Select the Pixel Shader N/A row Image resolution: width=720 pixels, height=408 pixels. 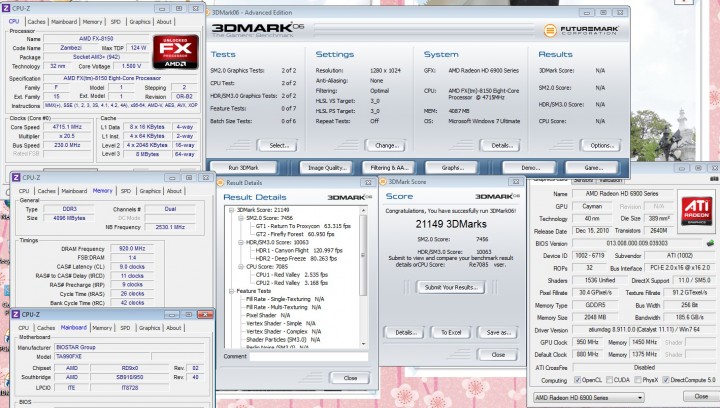[268, 315]
